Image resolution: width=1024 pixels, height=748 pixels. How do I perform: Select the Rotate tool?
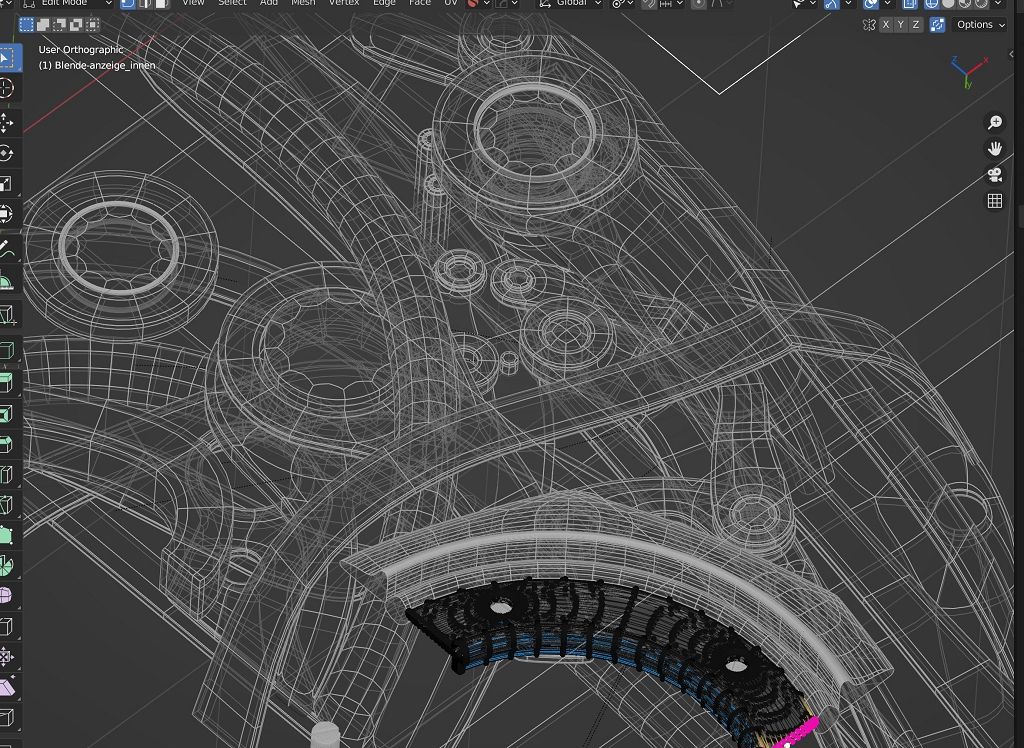[6, 154]
